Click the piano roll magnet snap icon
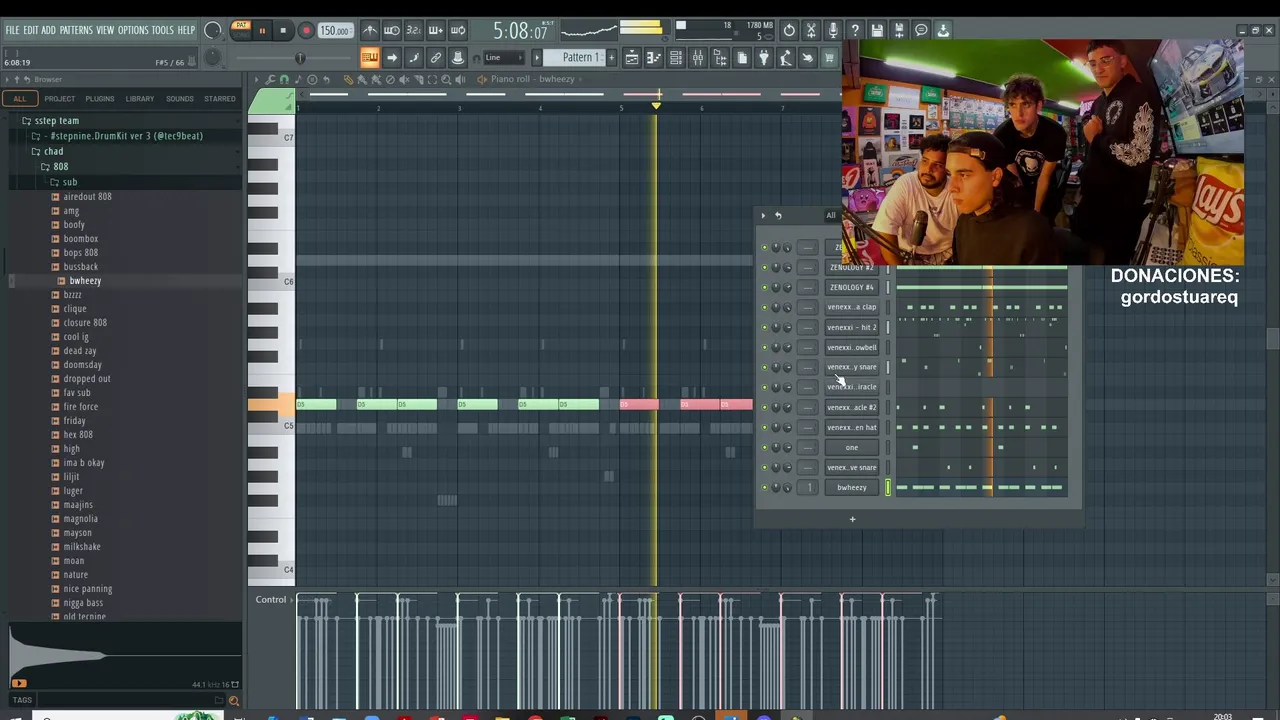 [284, 79]
